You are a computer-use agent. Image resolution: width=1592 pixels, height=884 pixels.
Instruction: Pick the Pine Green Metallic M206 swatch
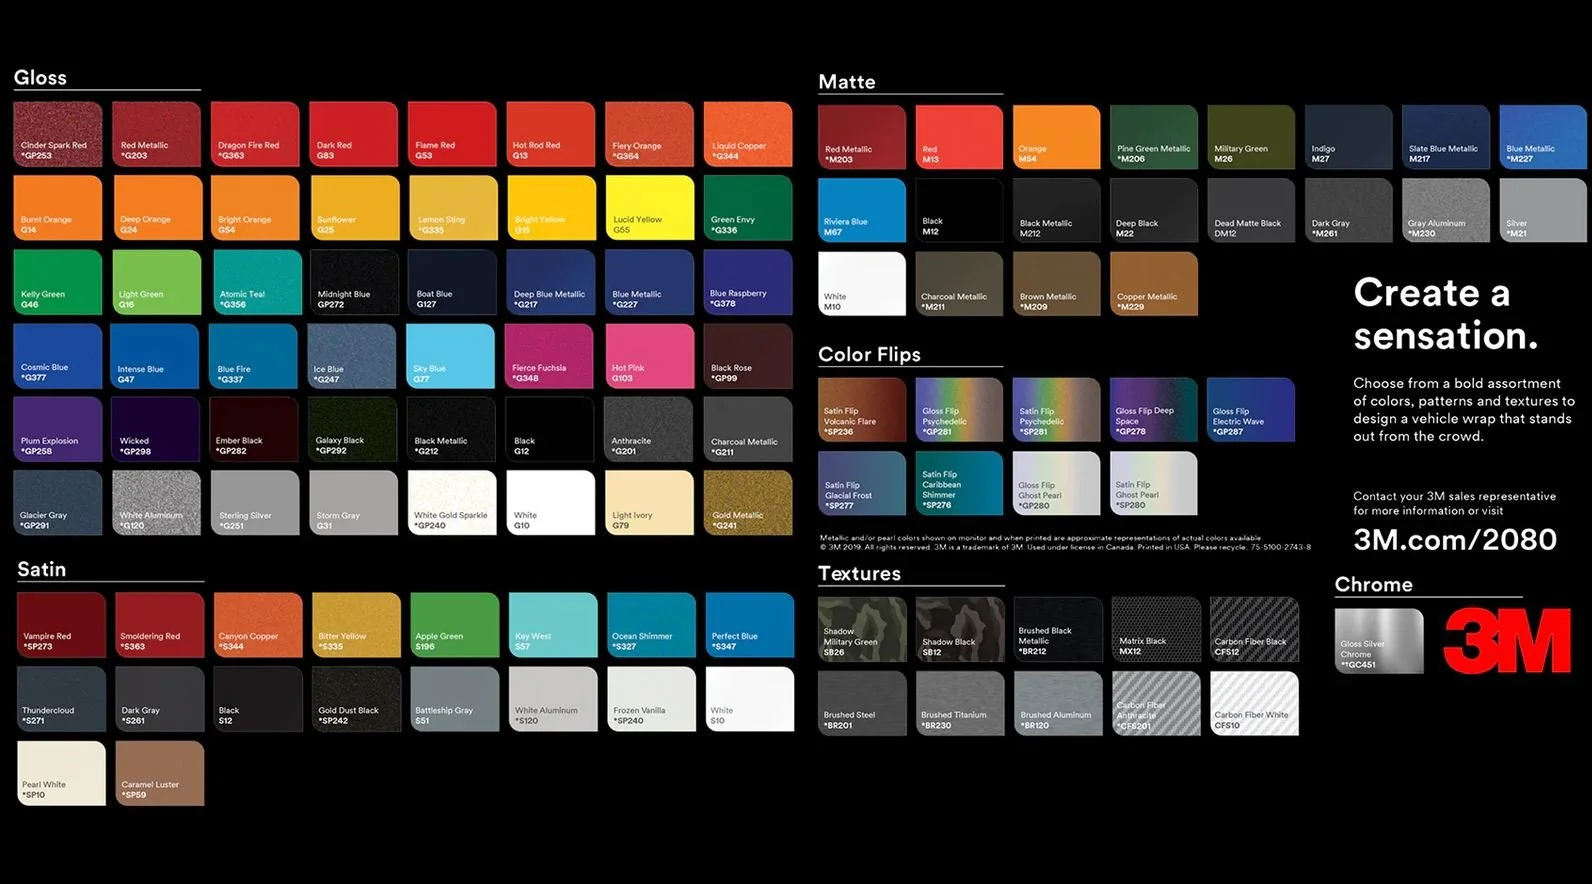(x=1154, y=137)
